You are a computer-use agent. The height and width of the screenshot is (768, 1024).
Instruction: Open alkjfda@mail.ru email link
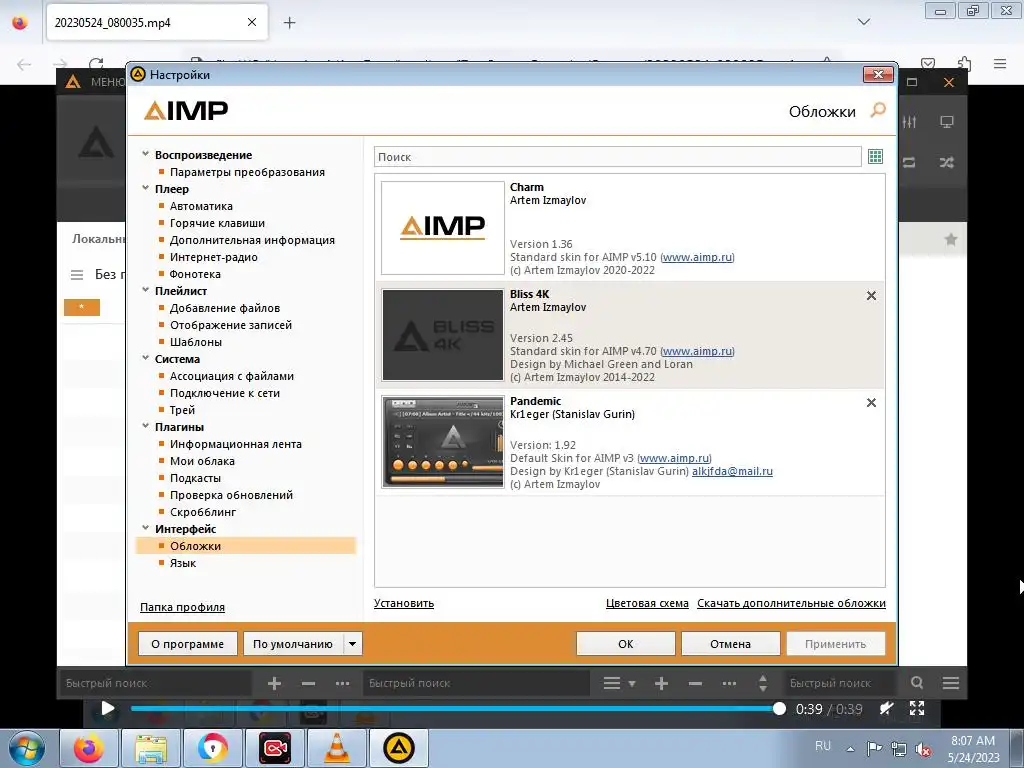point(732,472)
